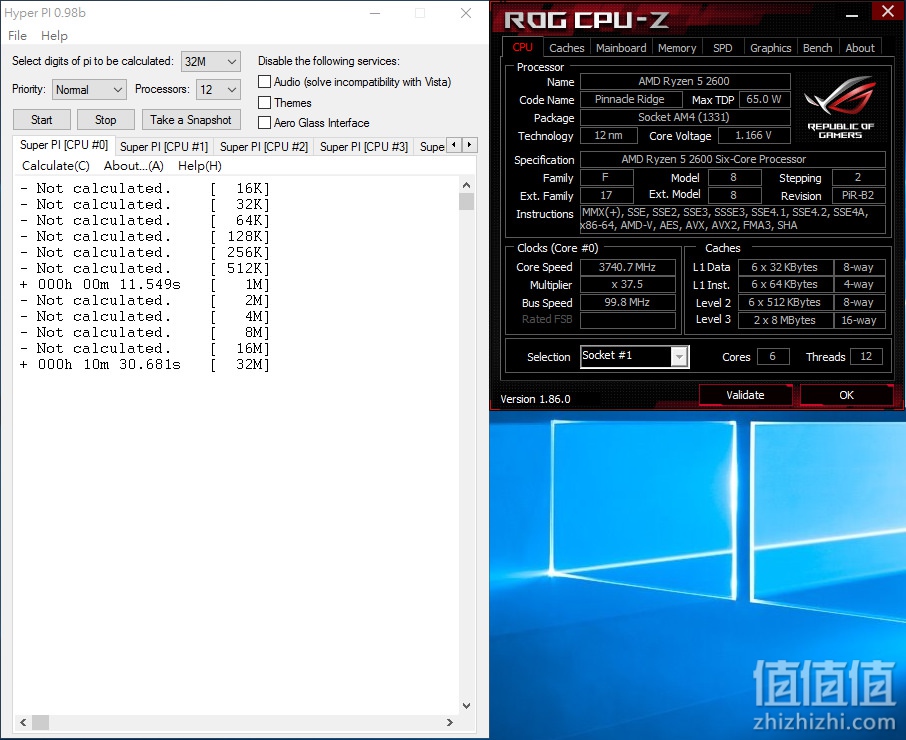Switch to Super PI [CPU #0] tab

click(x=64, y=145)
